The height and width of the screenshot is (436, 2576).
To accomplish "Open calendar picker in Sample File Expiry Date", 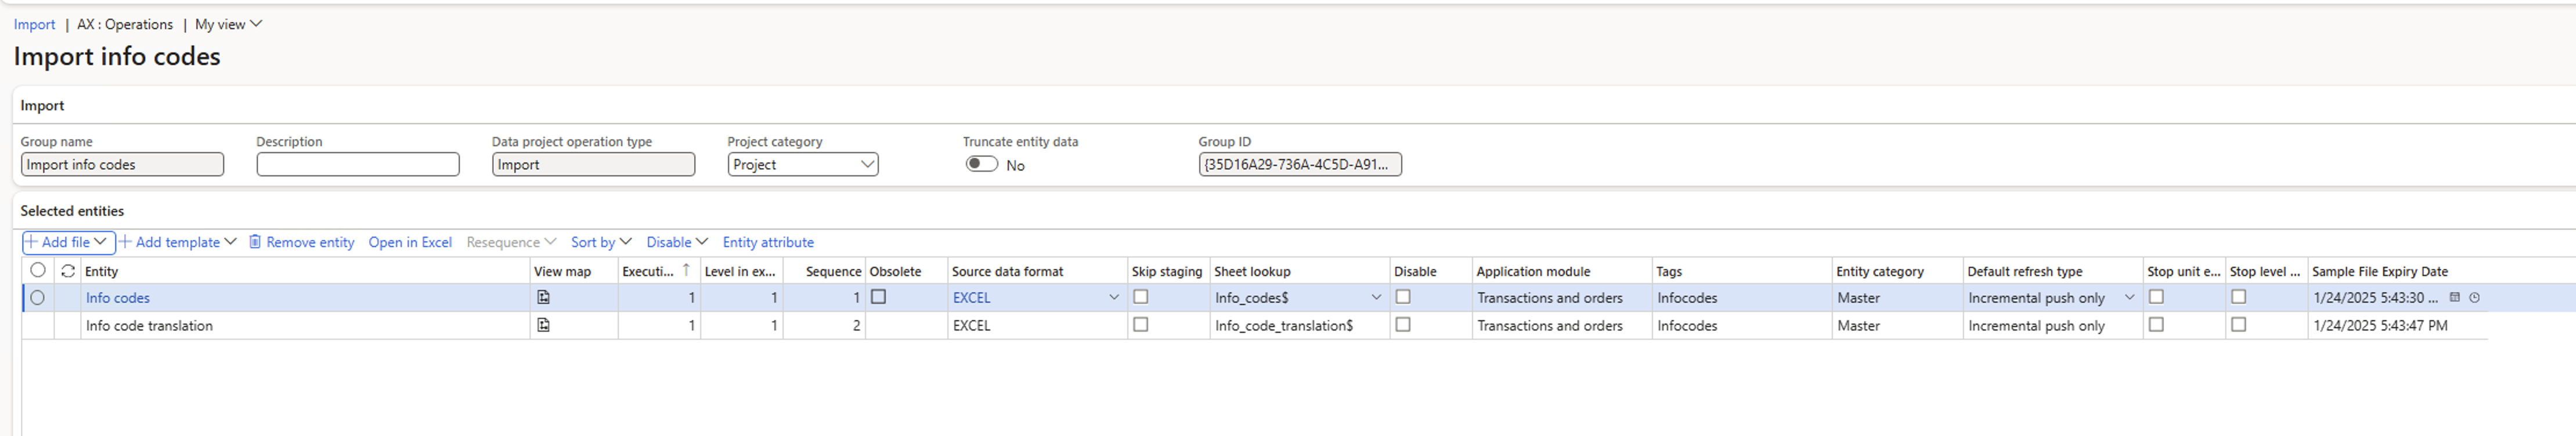I will 2454,297.
